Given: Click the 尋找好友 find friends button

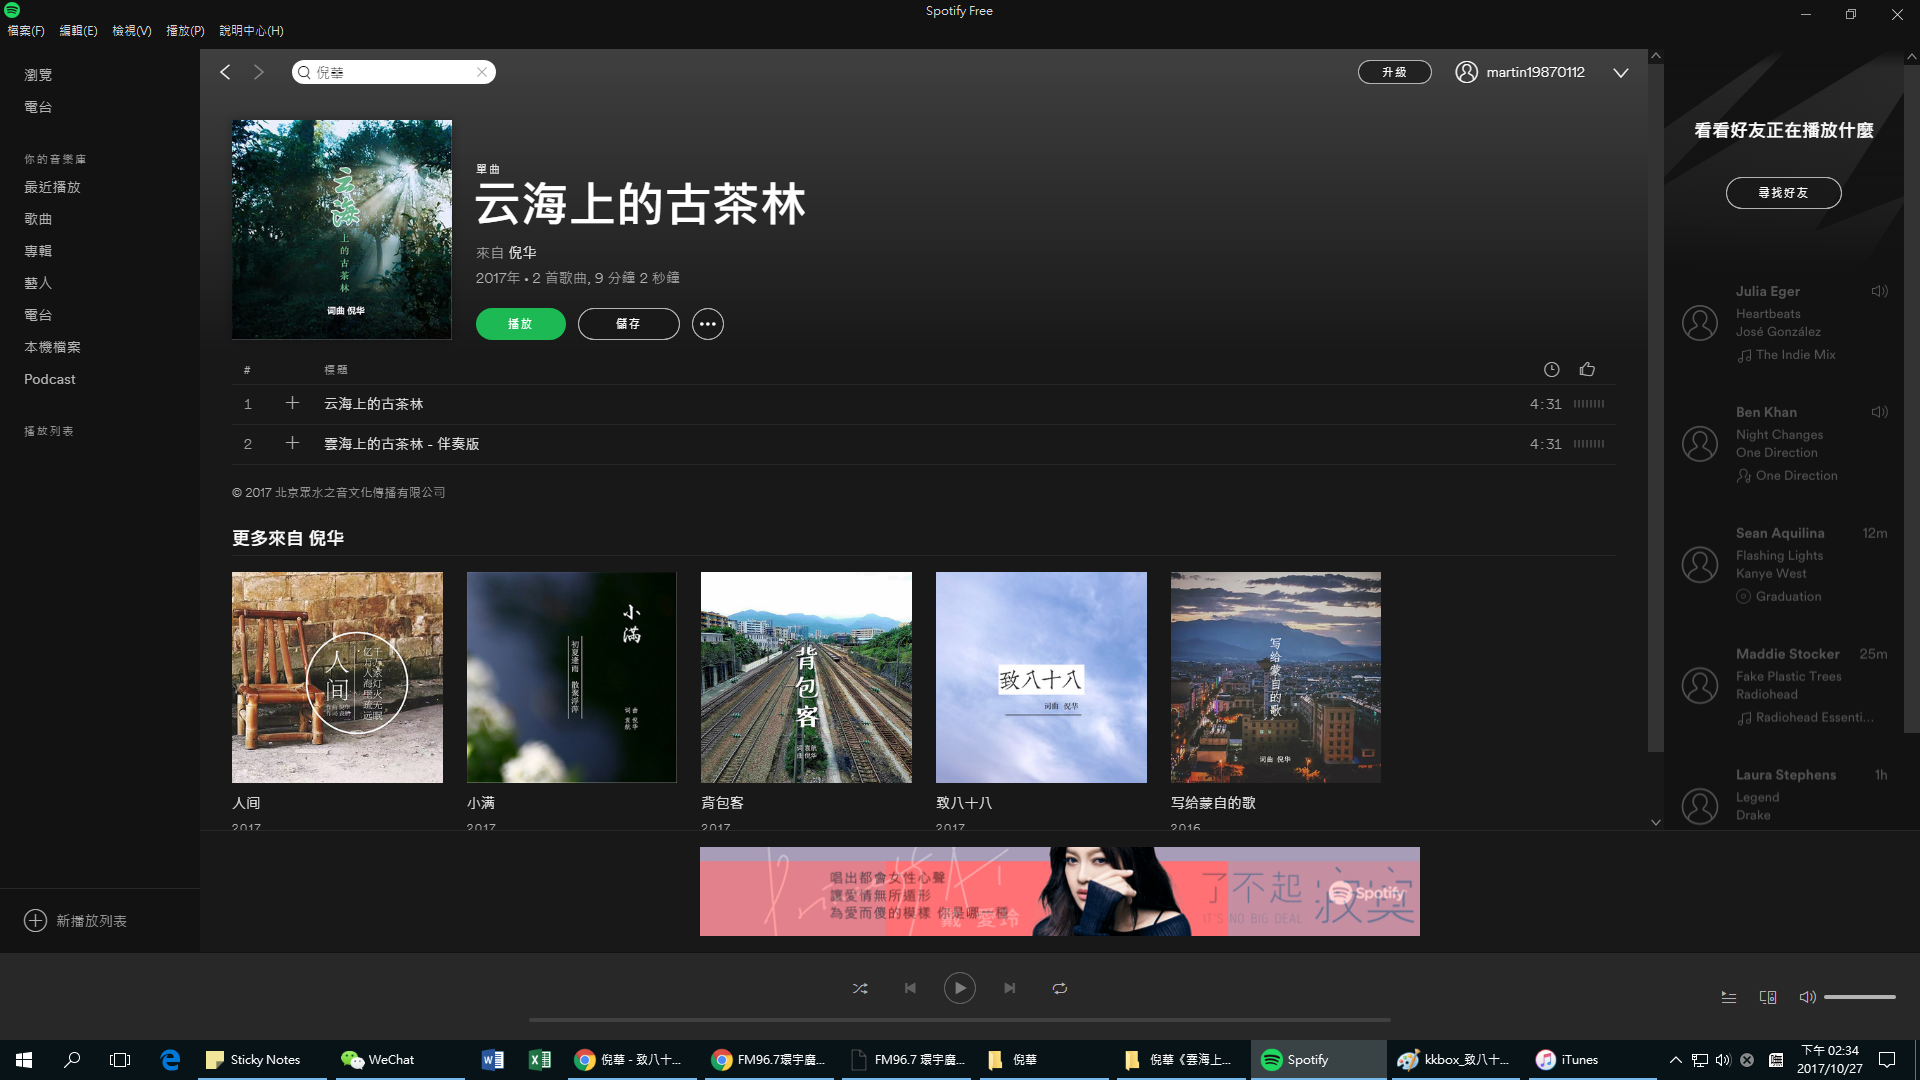Looking at the screenshot, I should [x=1783, y=193].
